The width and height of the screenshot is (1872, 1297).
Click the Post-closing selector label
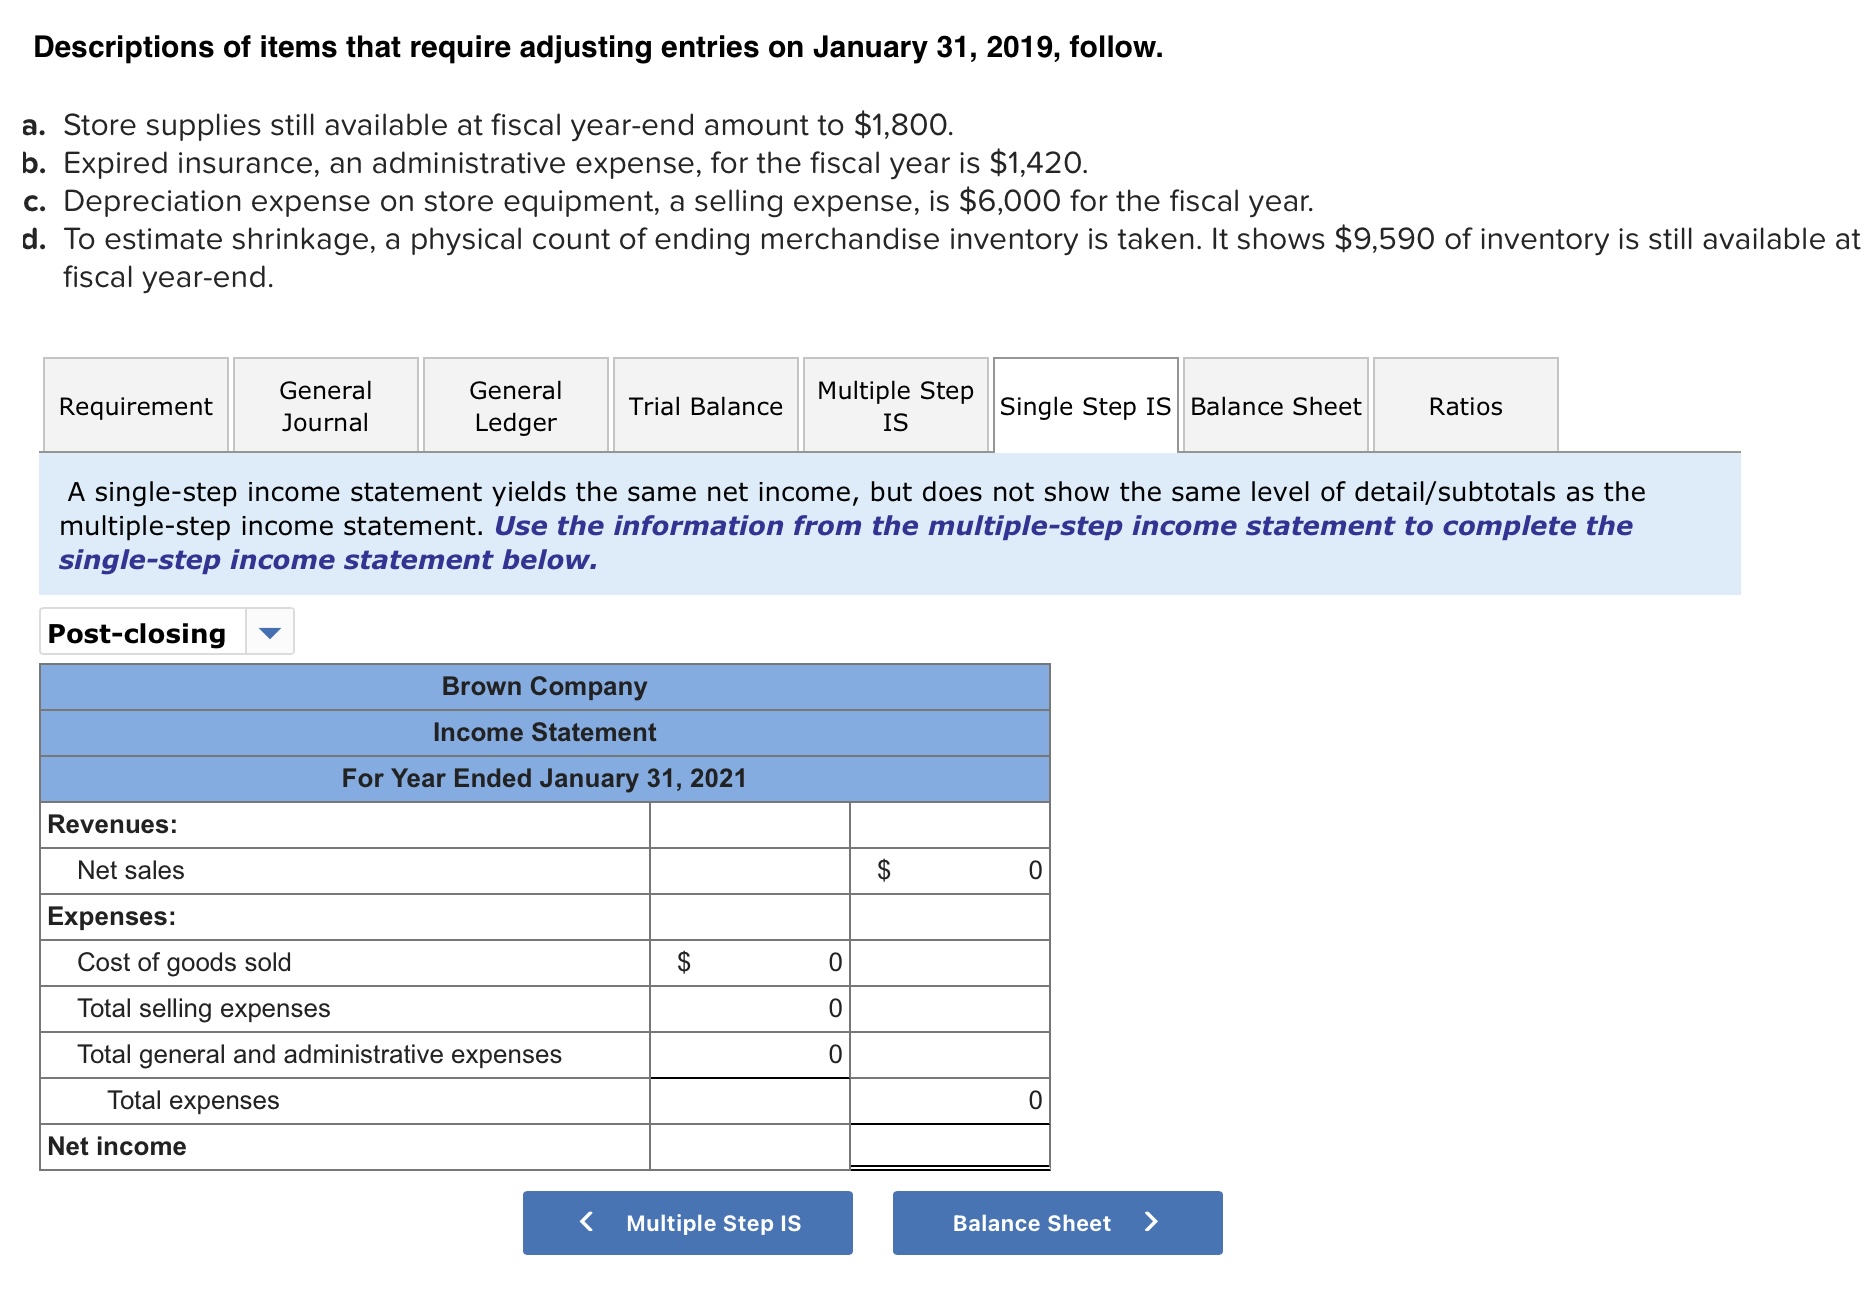coord(137,633)
